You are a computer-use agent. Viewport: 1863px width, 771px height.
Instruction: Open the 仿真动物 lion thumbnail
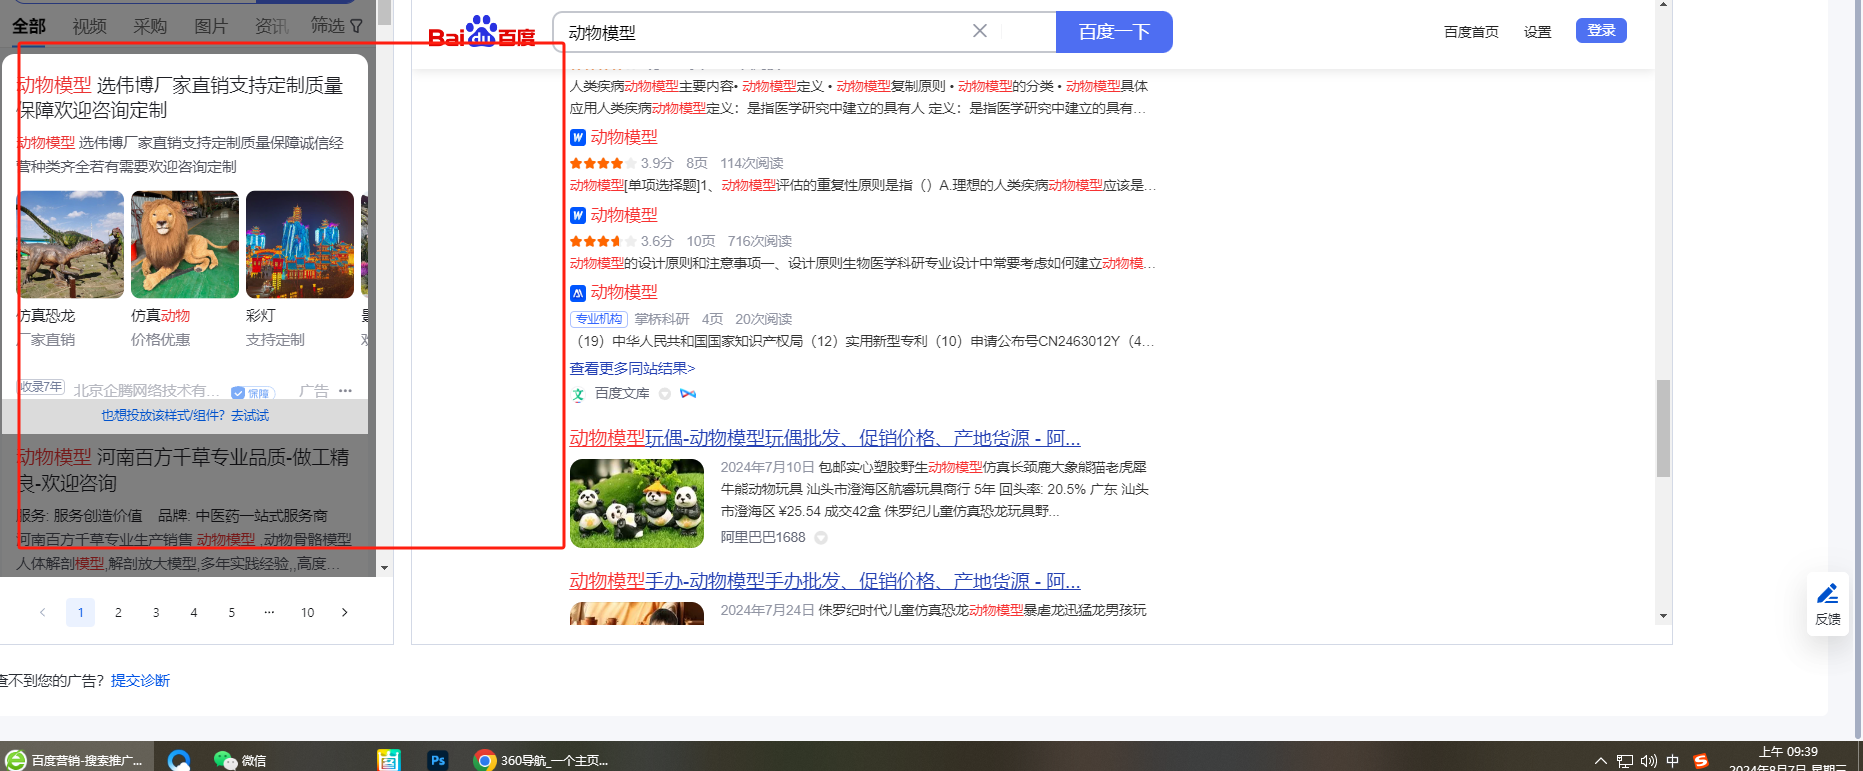[185, 244]
